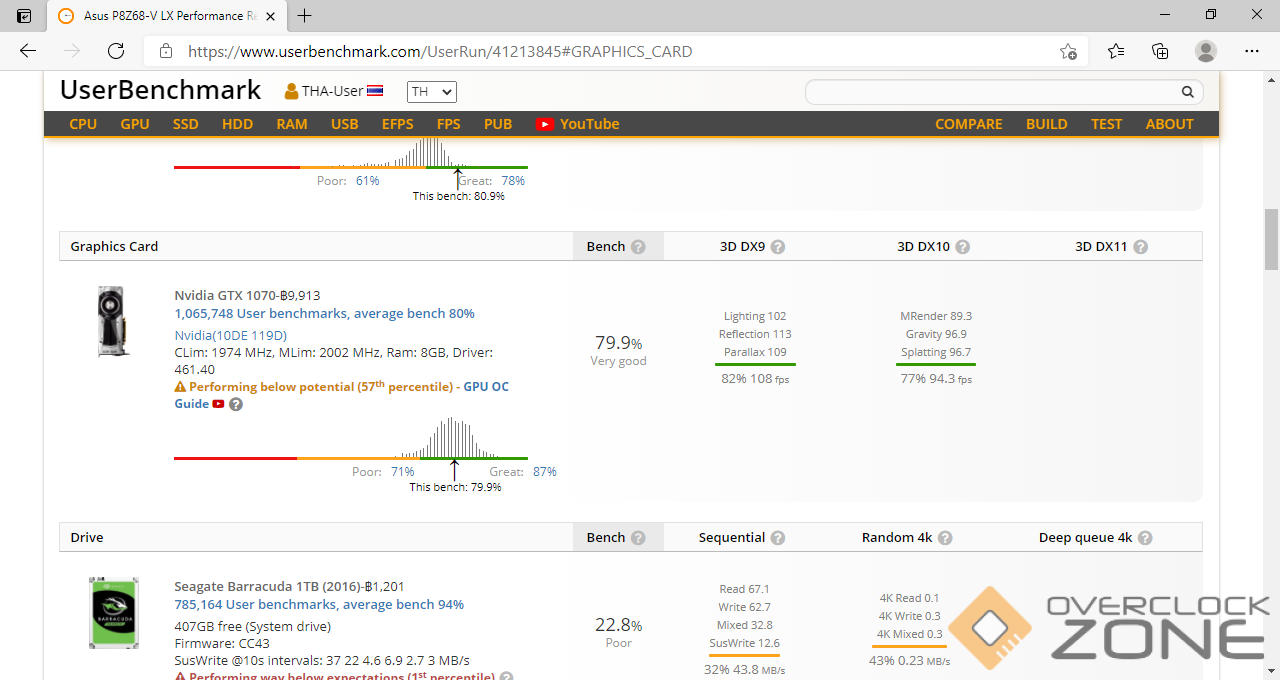Viewport: 1280px width, 680px height.
Task: Click the Graphics Card Bench help icon
Action: point(638,247)
